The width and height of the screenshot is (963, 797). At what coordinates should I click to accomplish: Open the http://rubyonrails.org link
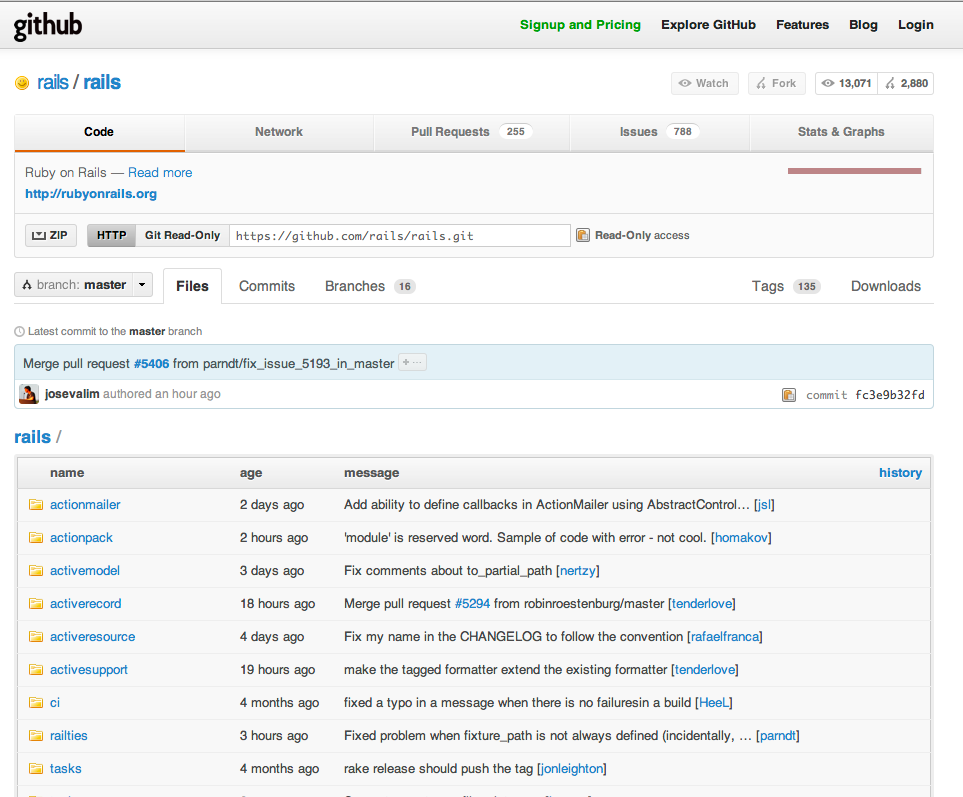pos(91,194)
